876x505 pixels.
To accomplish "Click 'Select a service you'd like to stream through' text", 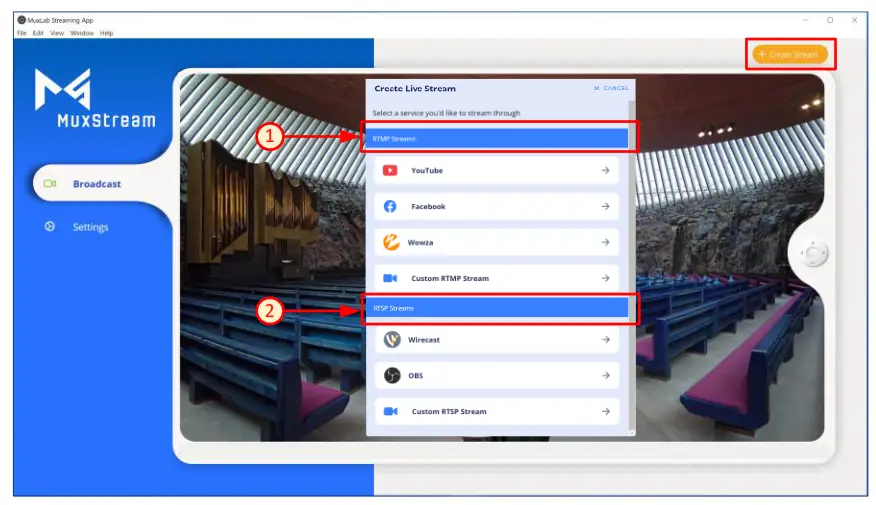I will pyautogui.click(x=446, y=113).
